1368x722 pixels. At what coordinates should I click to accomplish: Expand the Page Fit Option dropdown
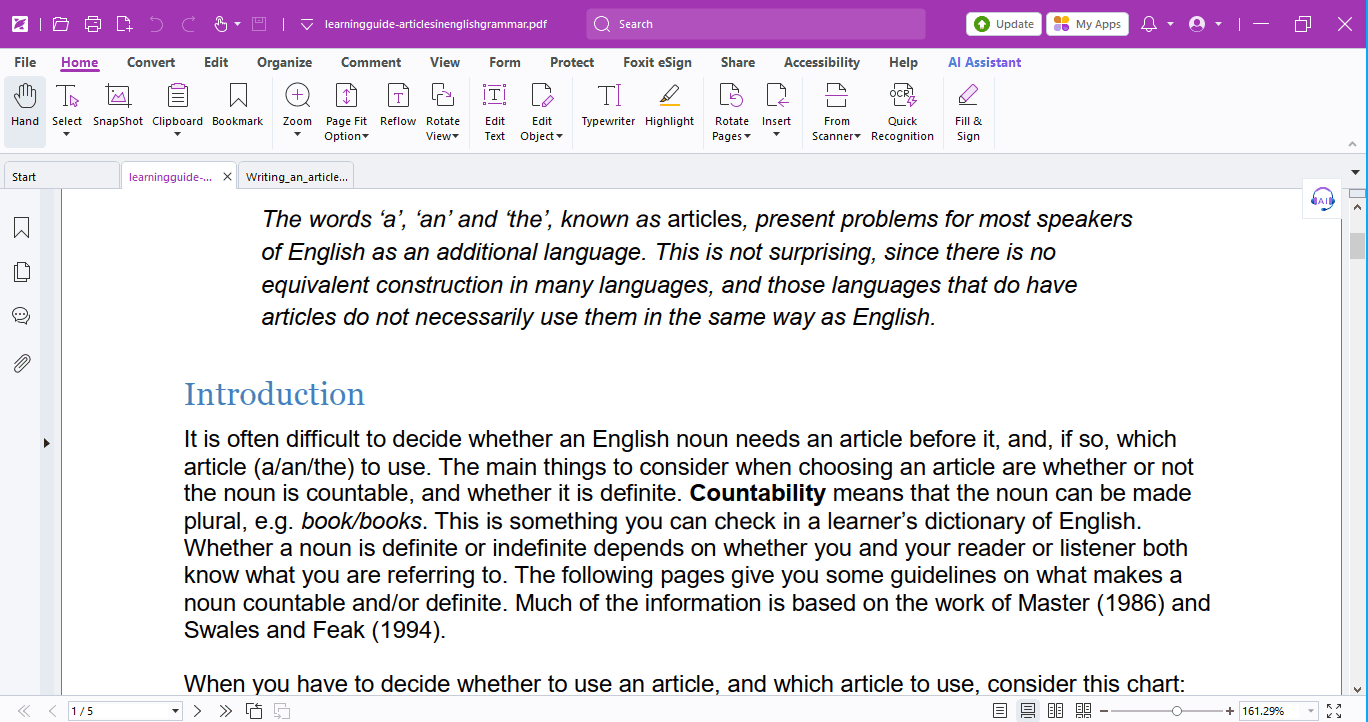366,137
